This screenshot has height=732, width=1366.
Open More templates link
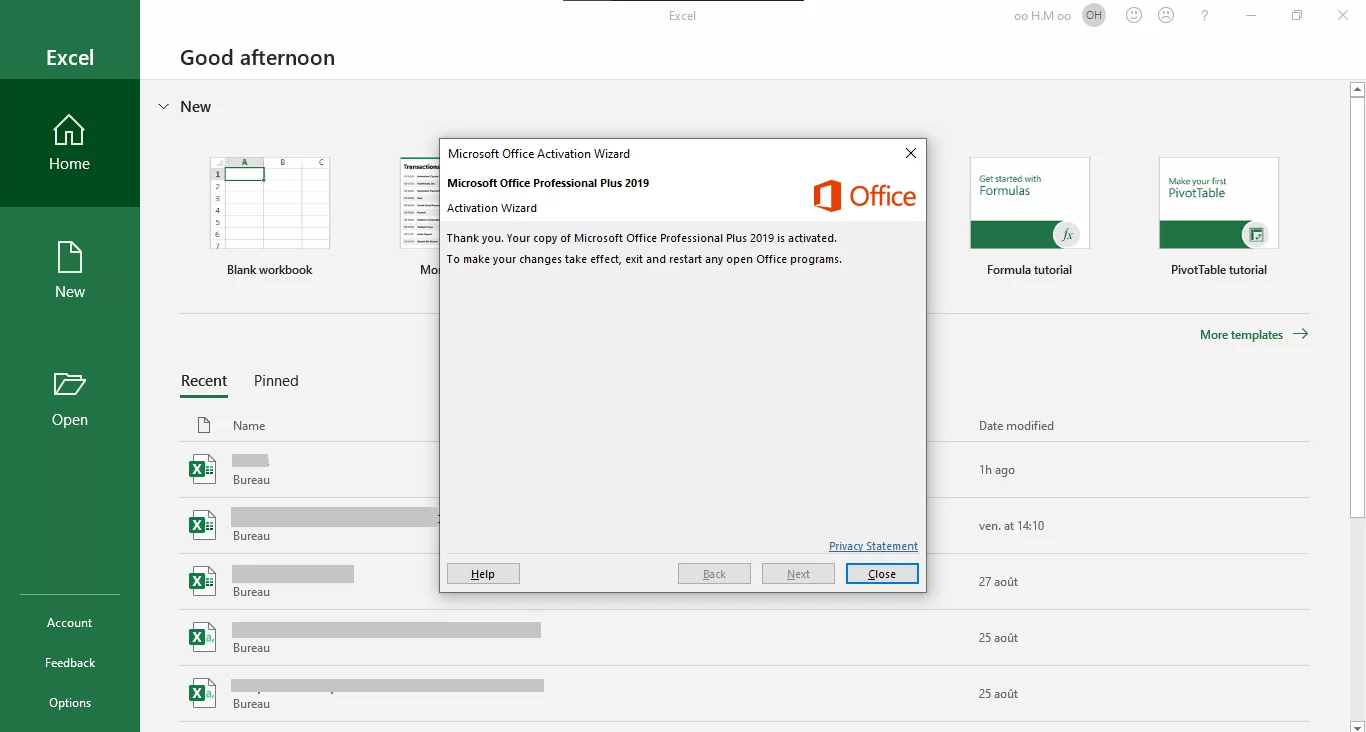1254,335
